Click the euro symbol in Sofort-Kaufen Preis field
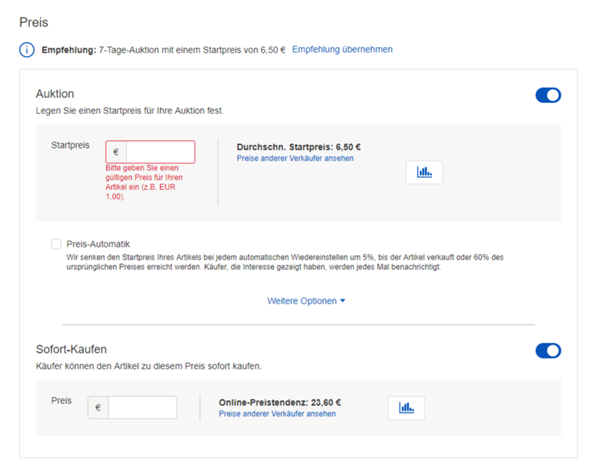 [98, 407]
